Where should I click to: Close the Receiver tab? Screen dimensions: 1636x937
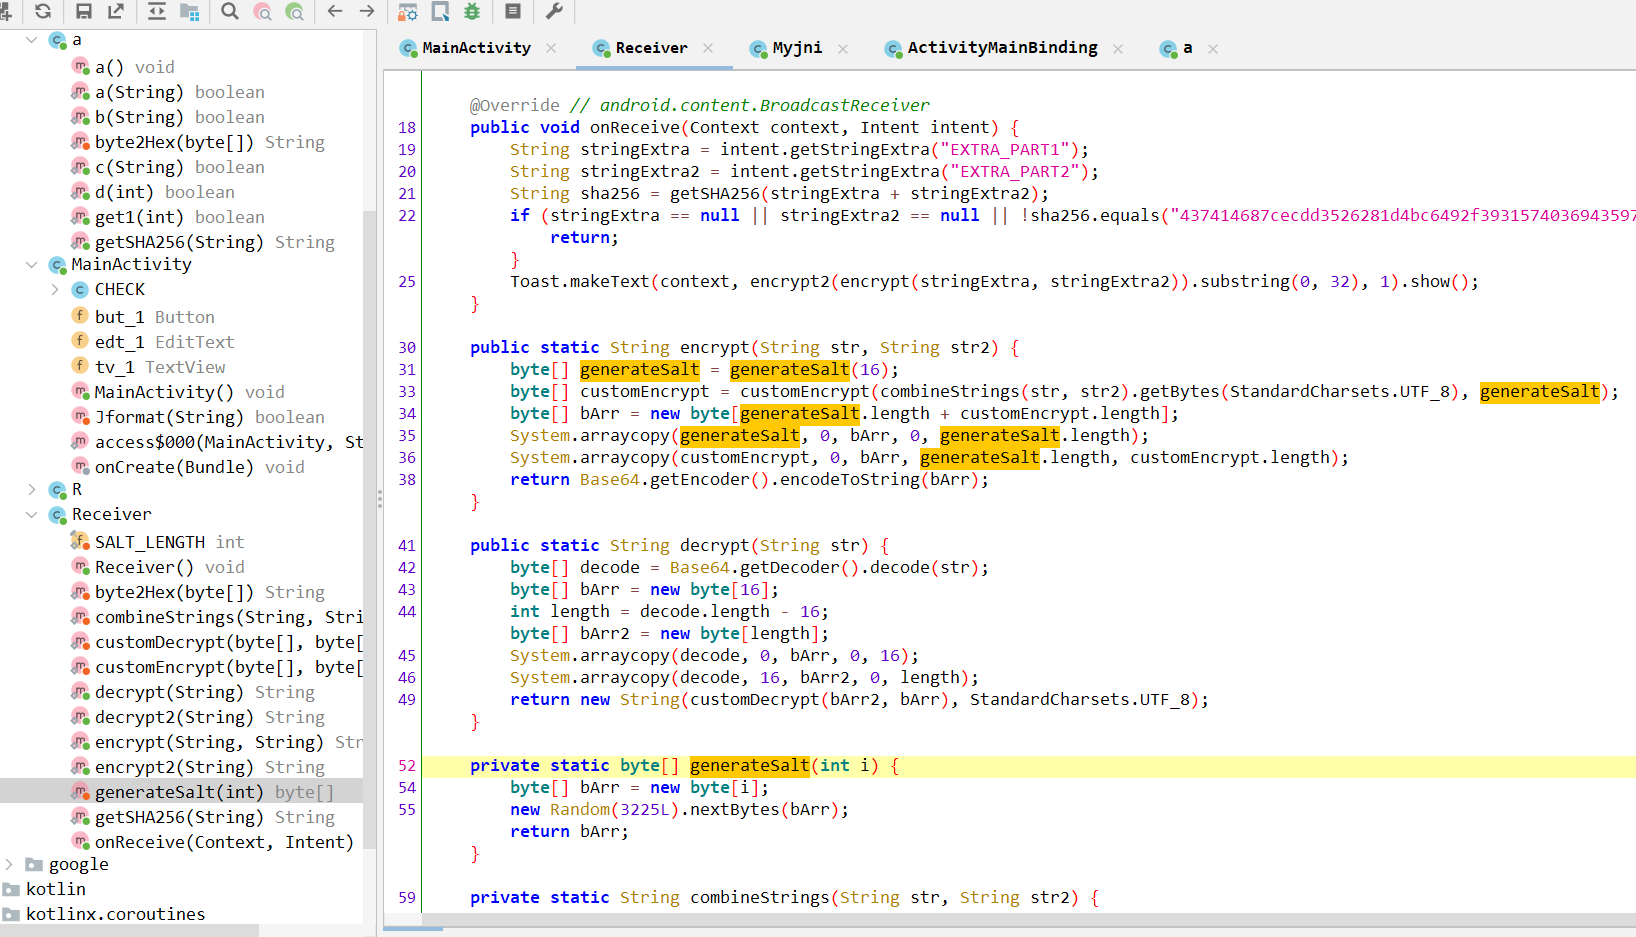(708, 48)
